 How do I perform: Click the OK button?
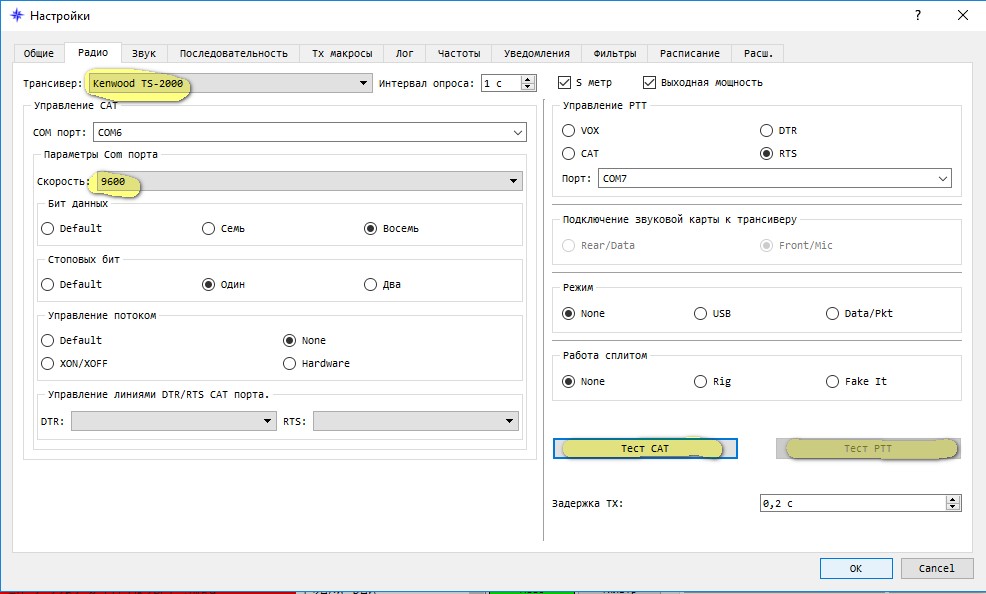coord(855,568)
